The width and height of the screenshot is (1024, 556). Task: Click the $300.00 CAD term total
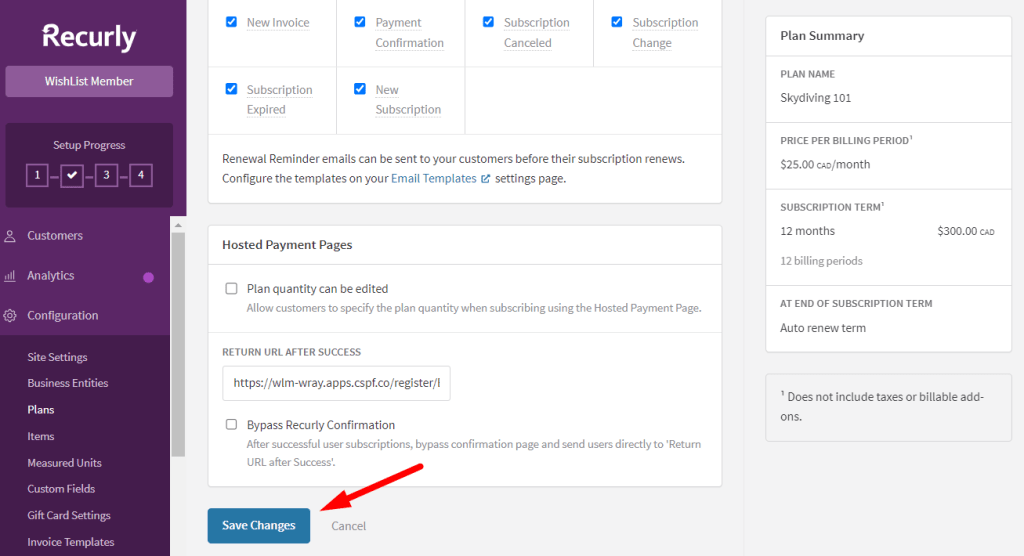point(966,231)
